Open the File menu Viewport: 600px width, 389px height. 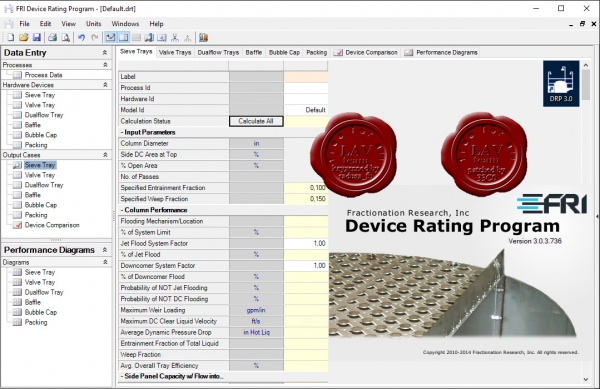tap(24, 24)
